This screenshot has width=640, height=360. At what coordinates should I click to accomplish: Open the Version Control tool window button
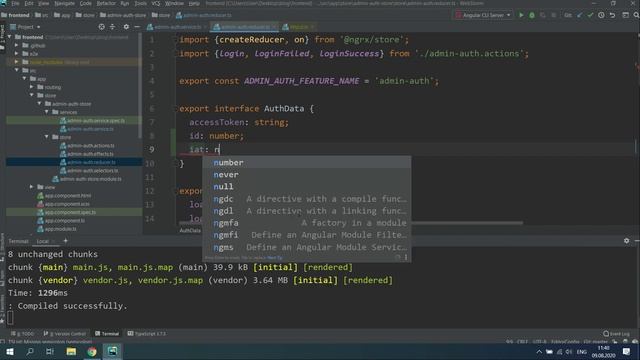pos(65,333)
